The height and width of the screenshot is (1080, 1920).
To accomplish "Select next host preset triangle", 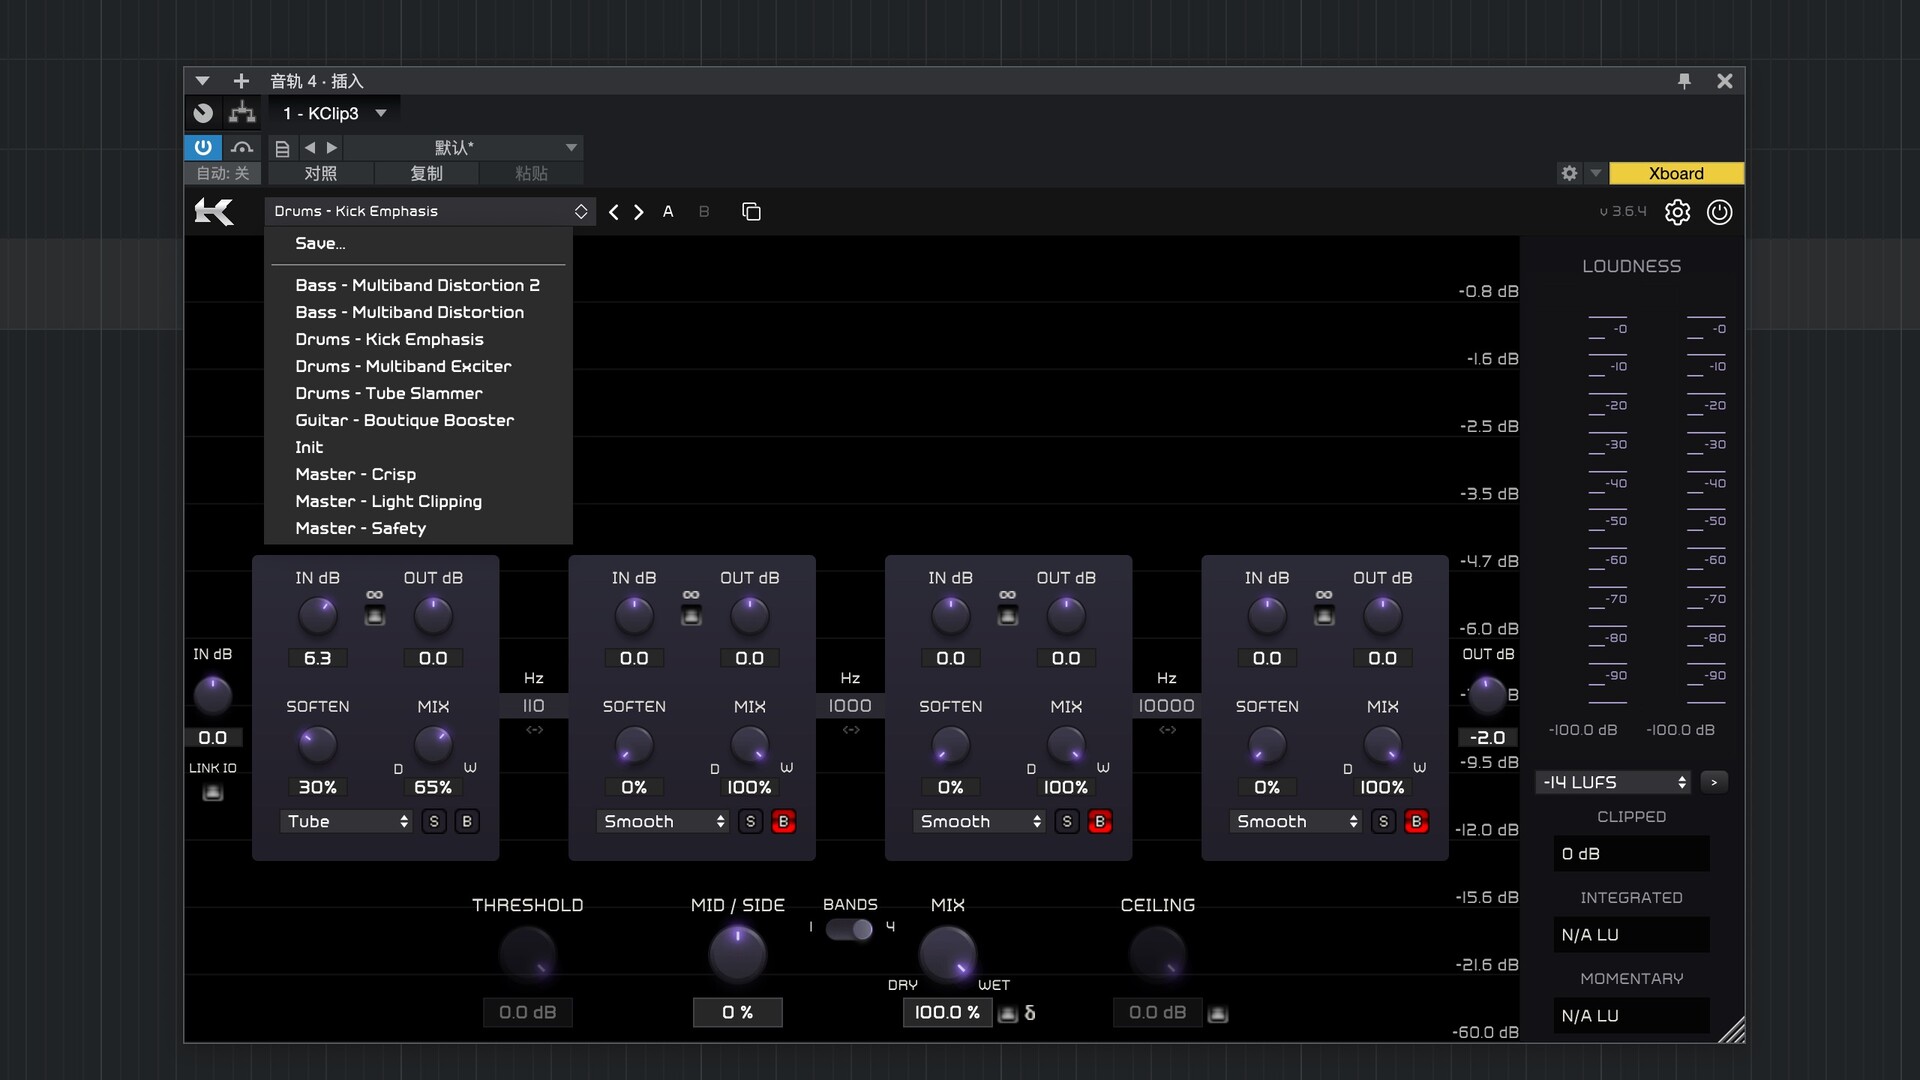I will pyautogui.click(x=332, y=148).
